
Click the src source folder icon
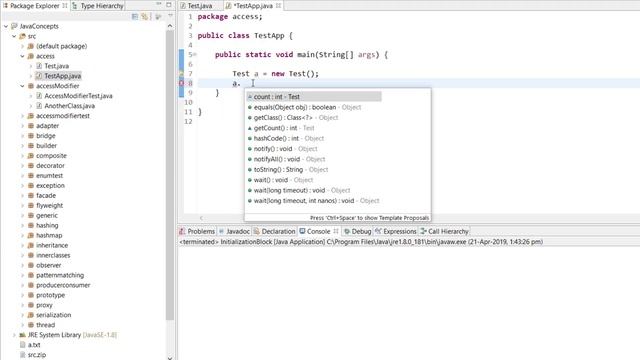pos(22,36)
